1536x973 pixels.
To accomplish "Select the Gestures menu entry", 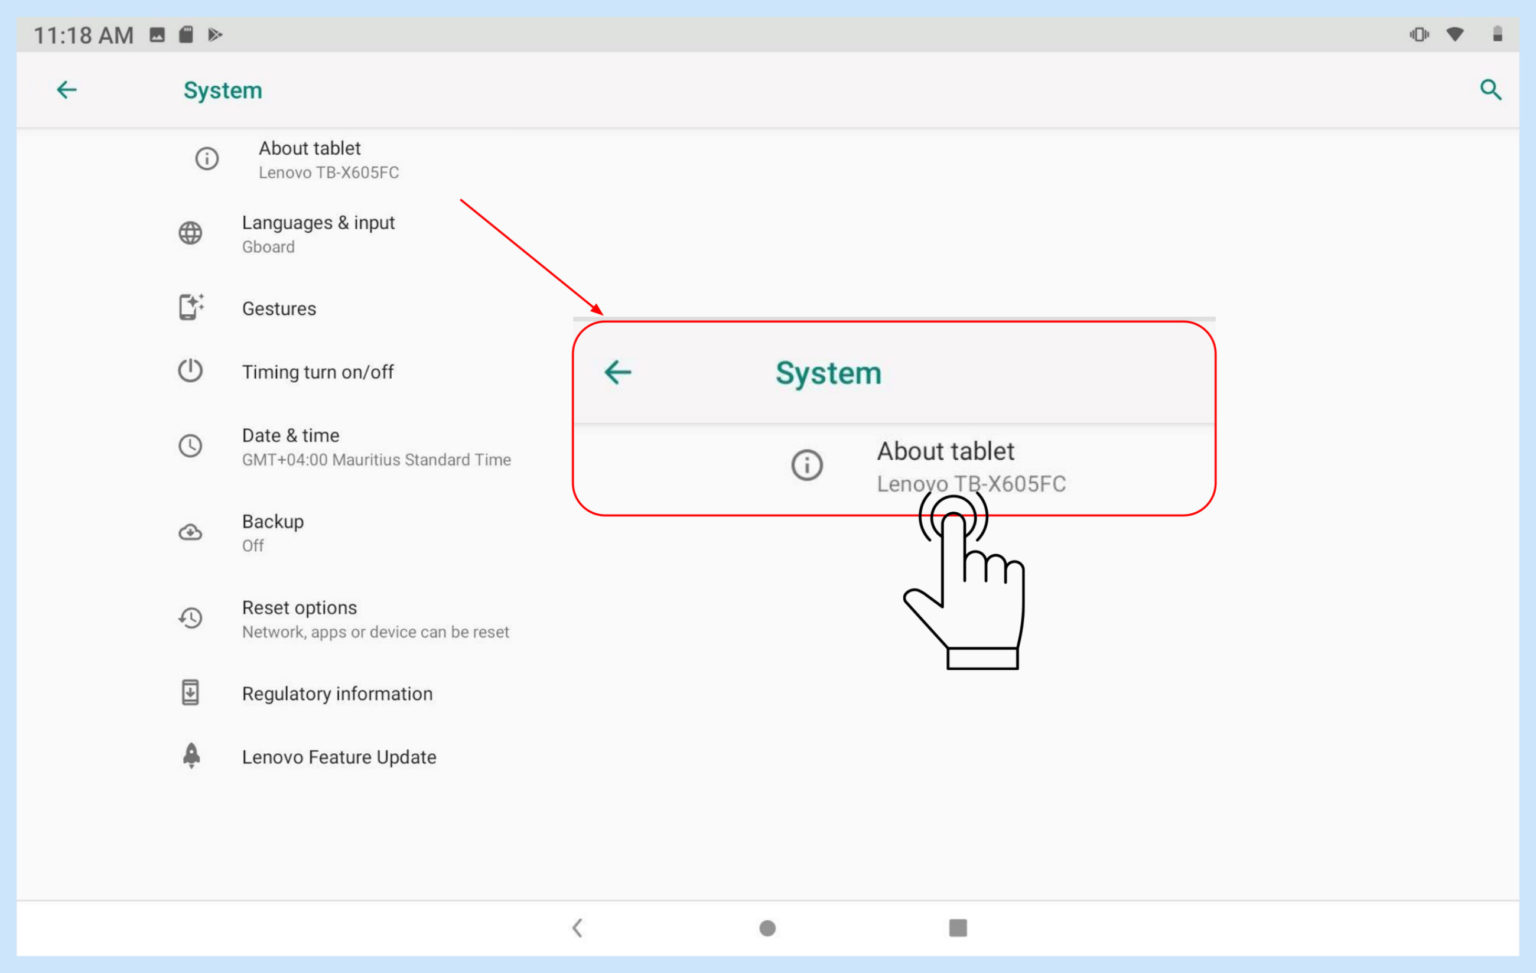I will pos(279,307).
